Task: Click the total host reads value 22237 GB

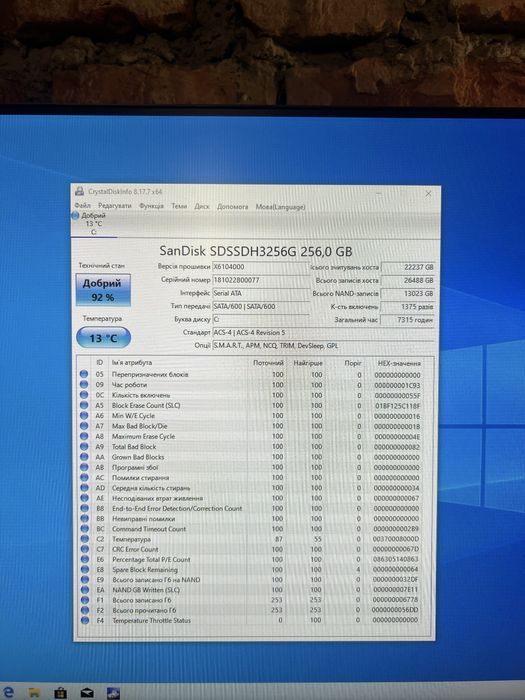Action: [408, 267]
